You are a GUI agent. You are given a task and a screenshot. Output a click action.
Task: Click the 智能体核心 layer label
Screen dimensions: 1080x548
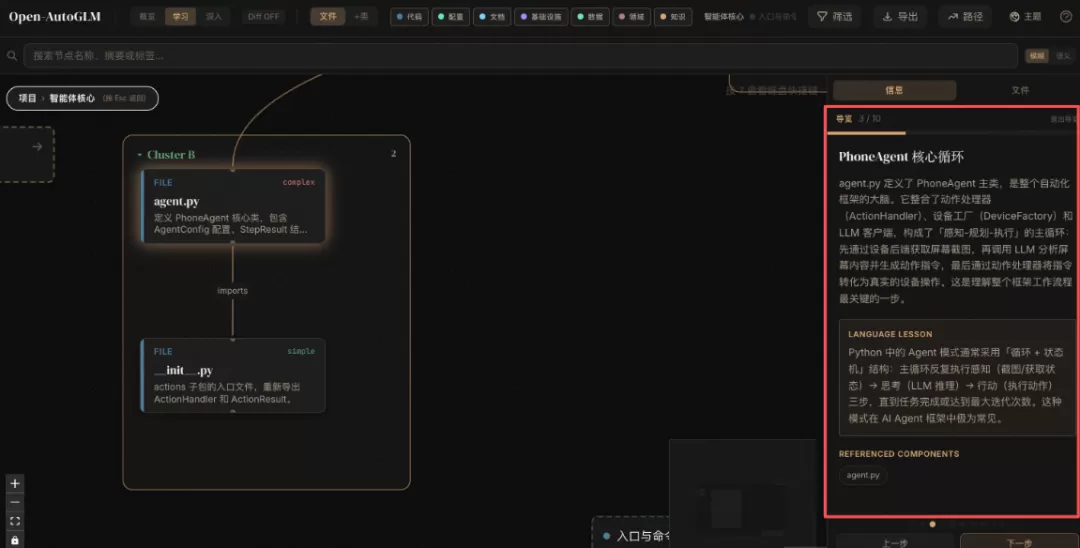[x=723, y=17]
